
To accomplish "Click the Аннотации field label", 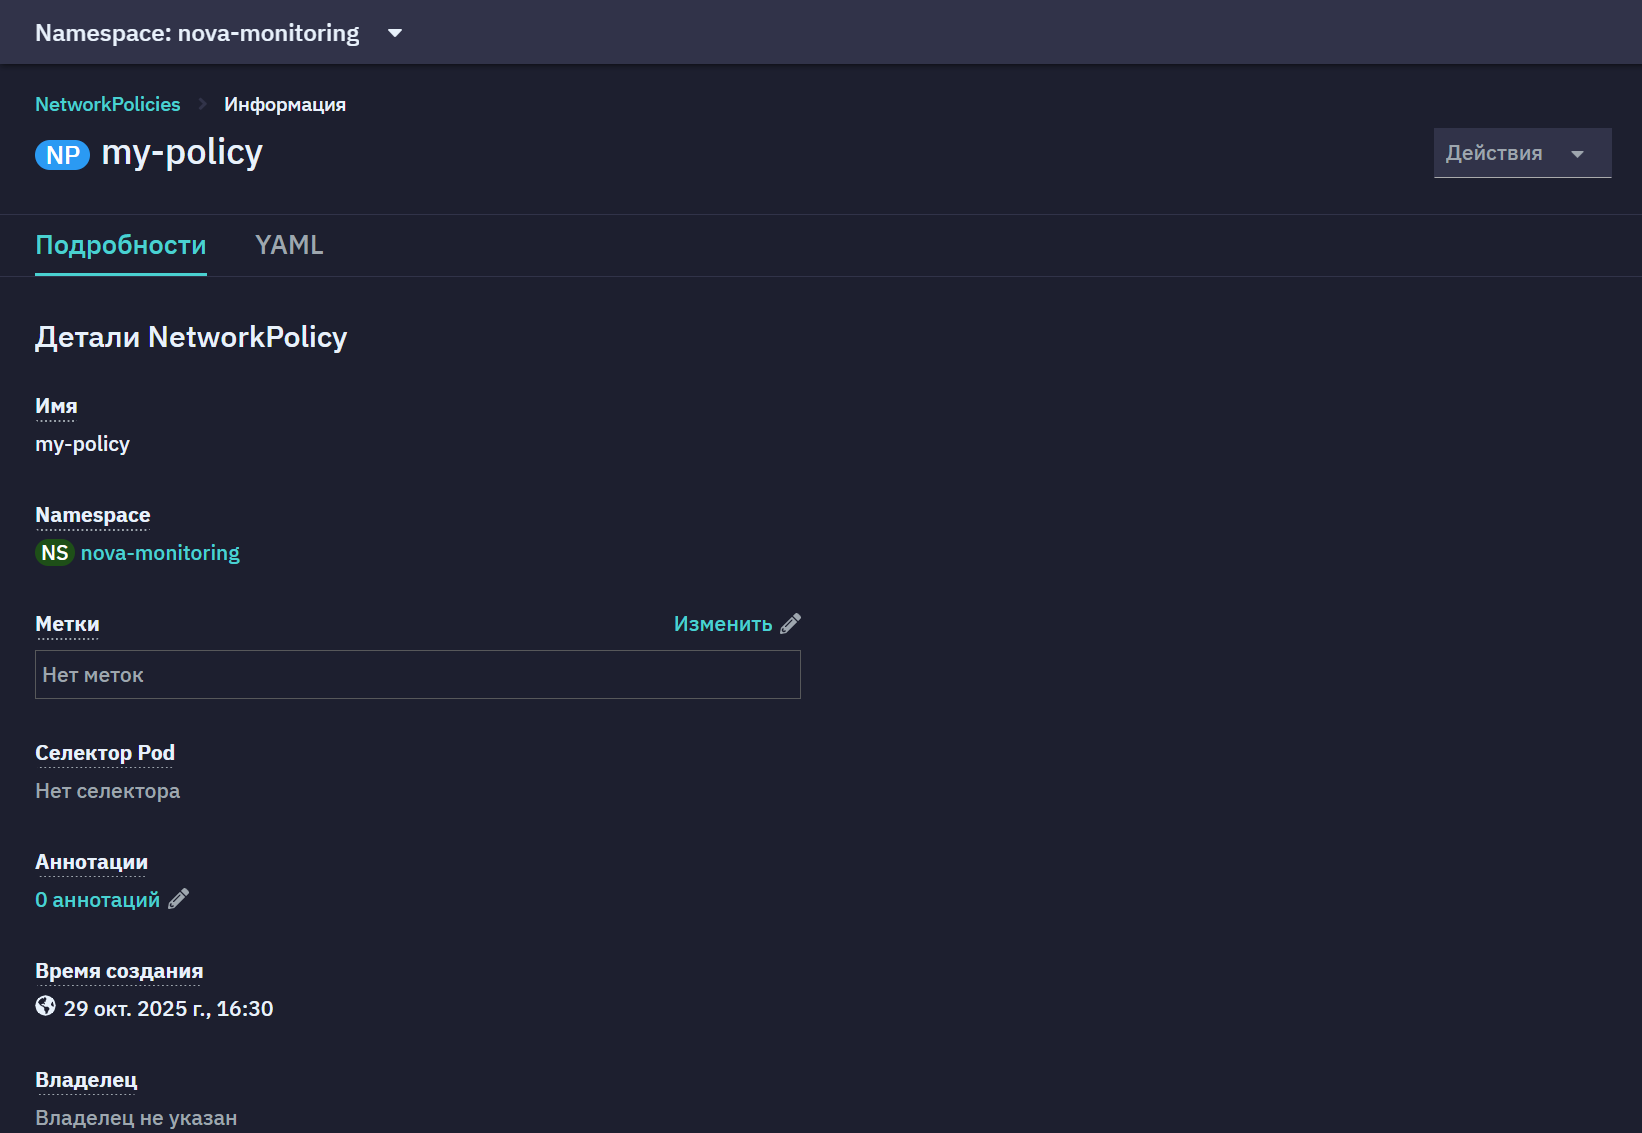I will (91, 862).
